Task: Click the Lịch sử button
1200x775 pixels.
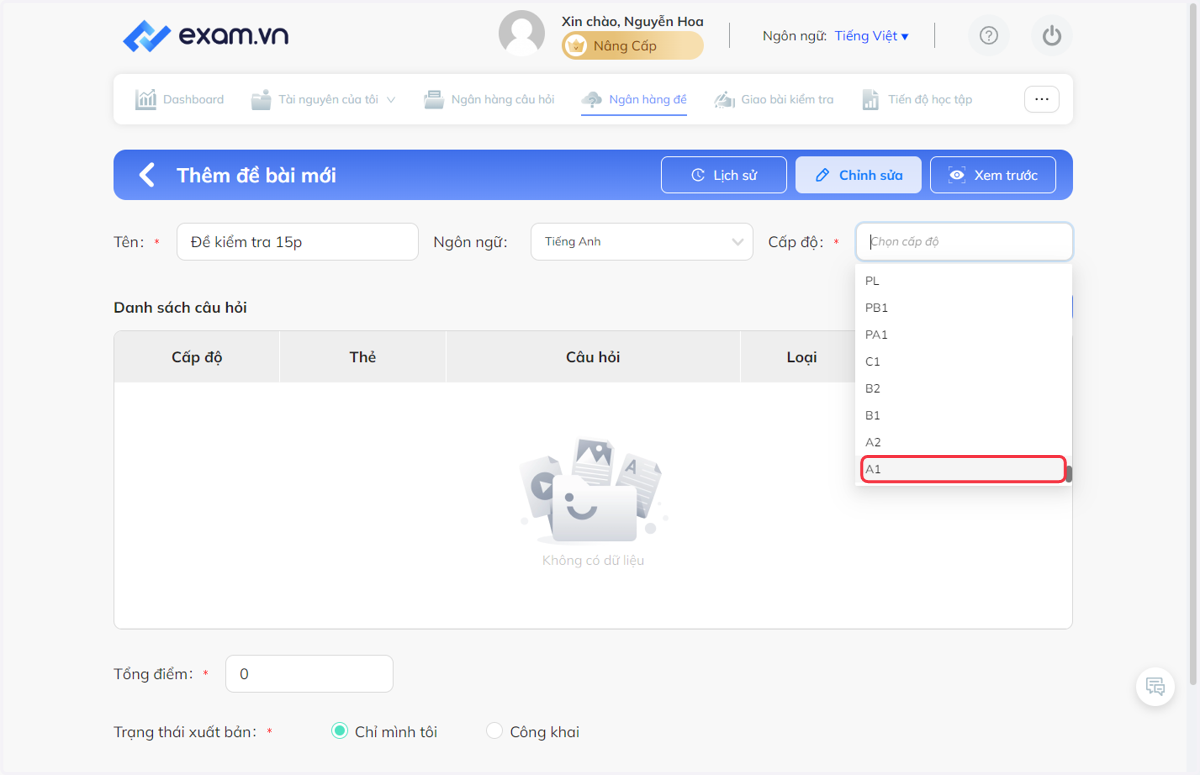Action: [x=724, y=175]
